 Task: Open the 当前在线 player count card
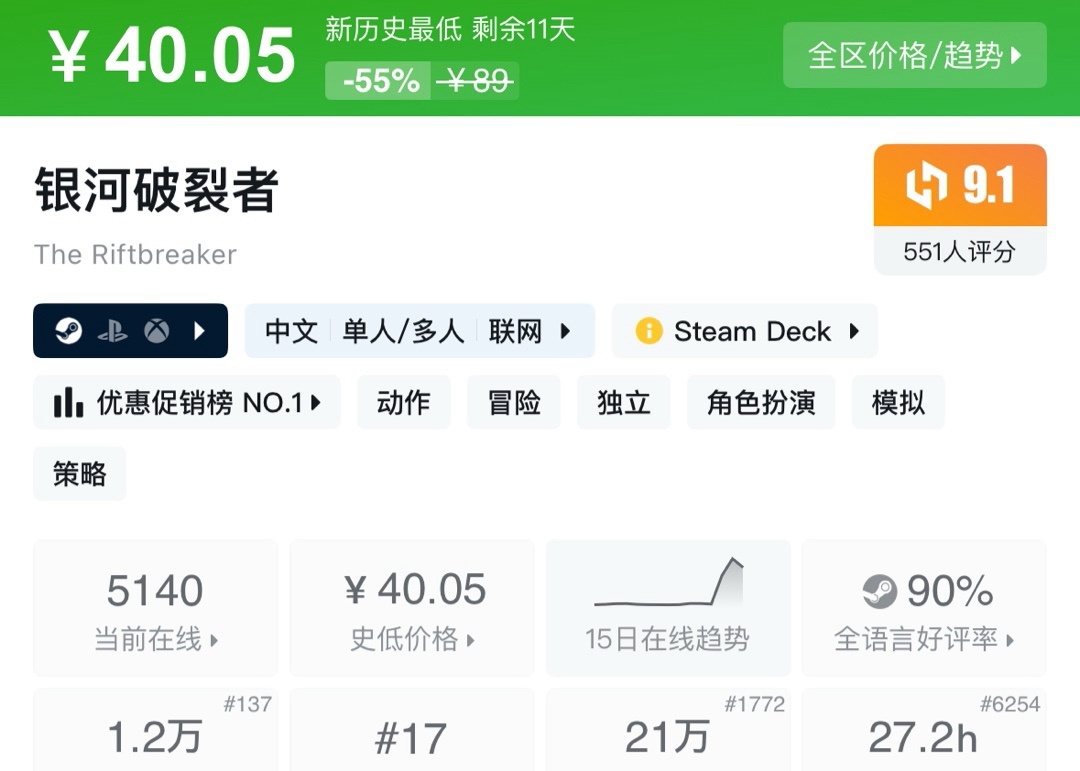pos(155,609)
